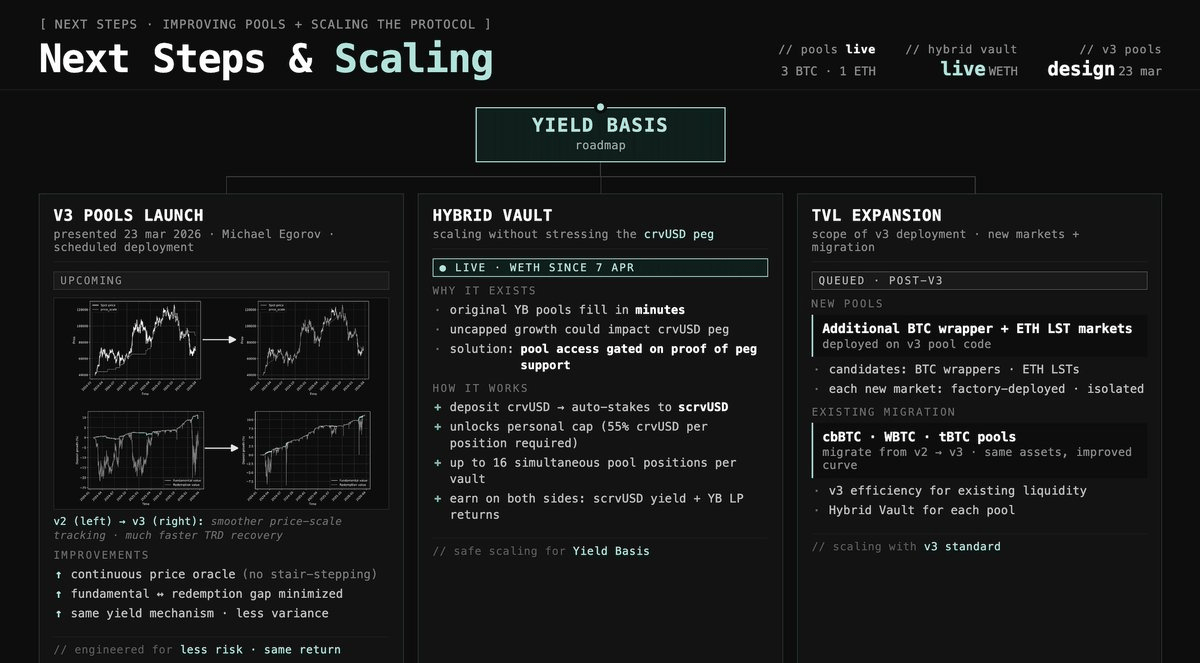The width and height of the screenshot is (1200, 663).
Task: Click the WHY IT EXISTS label
Action: coord(484,291)
